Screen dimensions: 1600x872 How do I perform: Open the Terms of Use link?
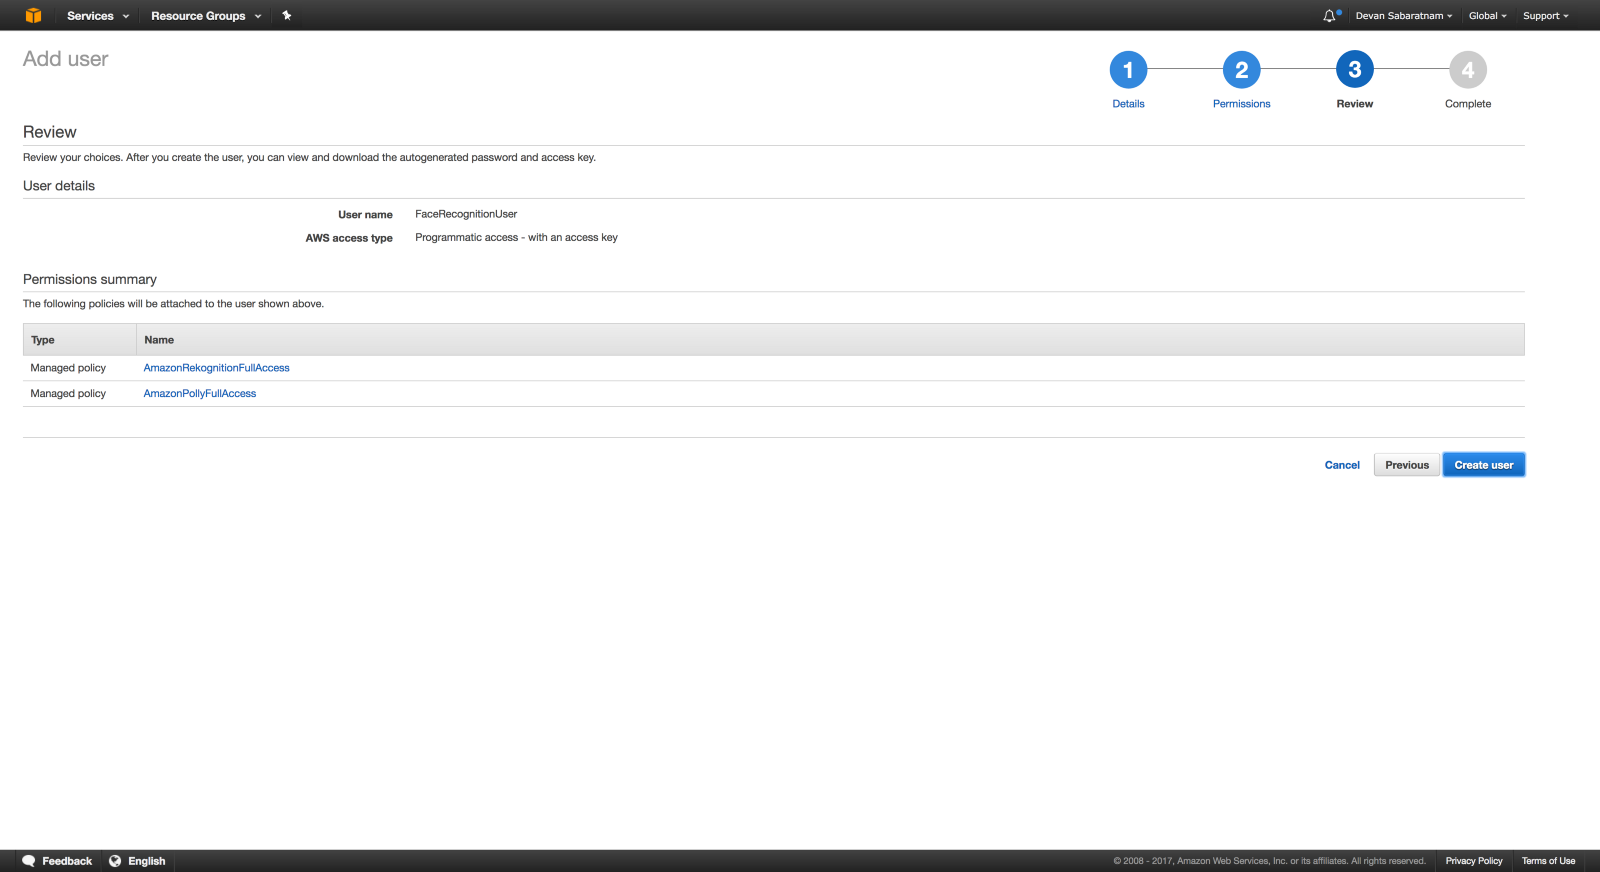(x=1548, y=861)
